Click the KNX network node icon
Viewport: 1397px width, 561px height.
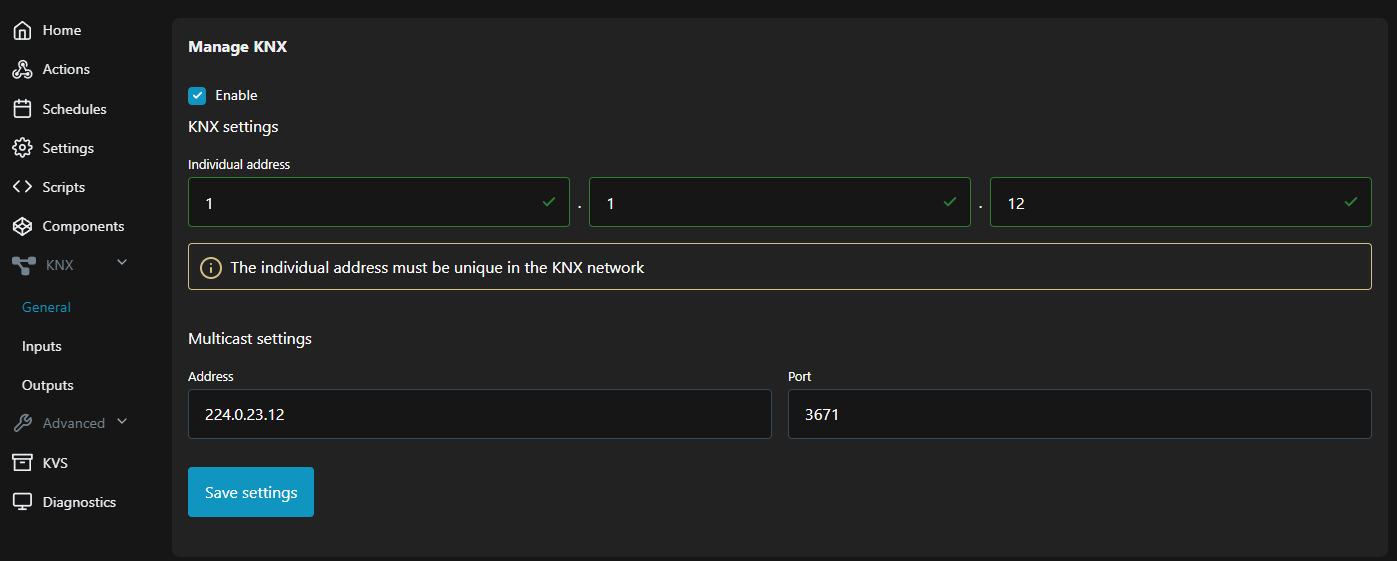(x=24, y=265)
